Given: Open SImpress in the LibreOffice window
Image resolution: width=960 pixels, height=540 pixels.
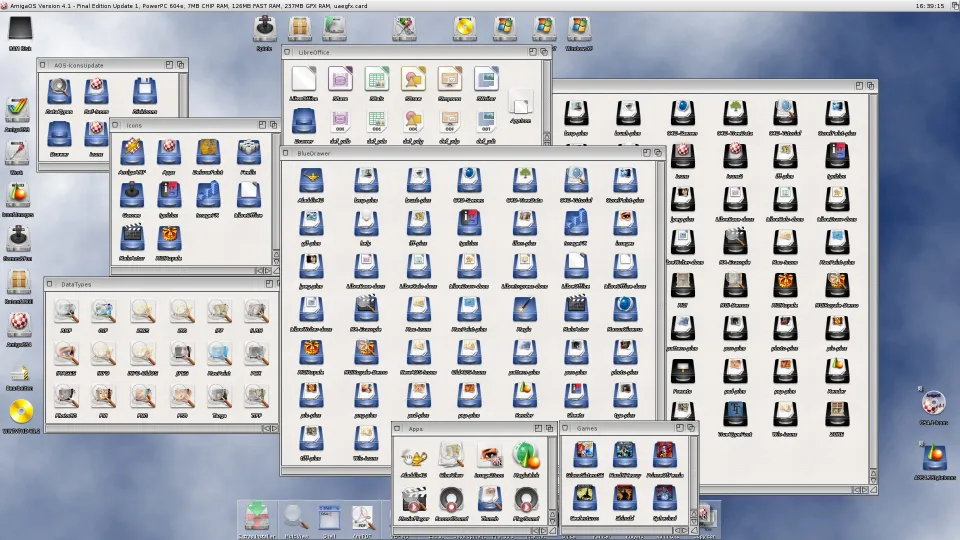Looking at the screenshot, I should [449, 80].
